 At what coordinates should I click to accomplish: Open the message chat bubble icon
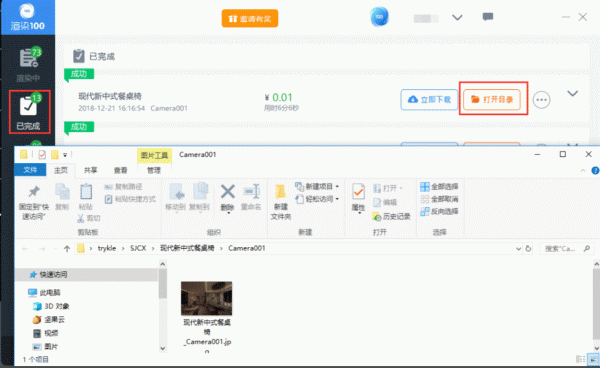tap(488, 17)
